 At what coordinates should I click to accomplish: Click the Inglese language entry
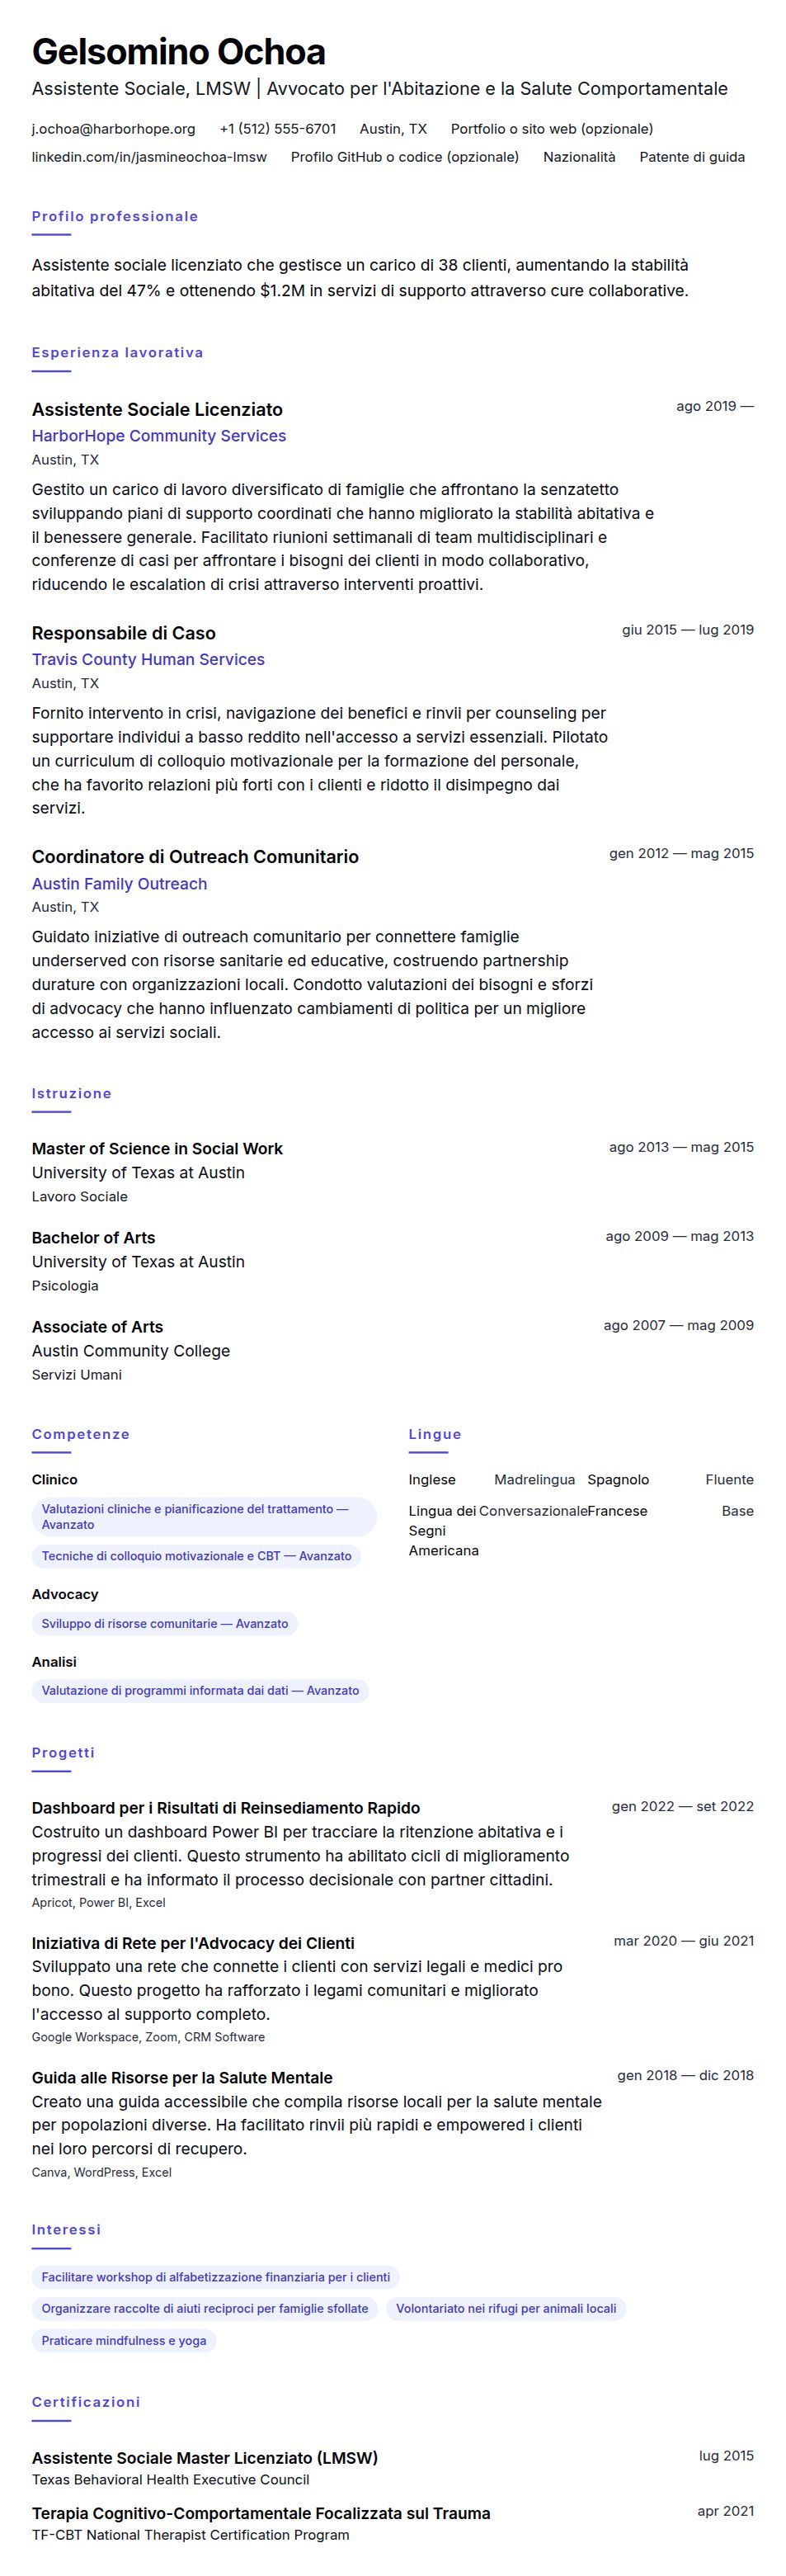tap(492, 1480)
